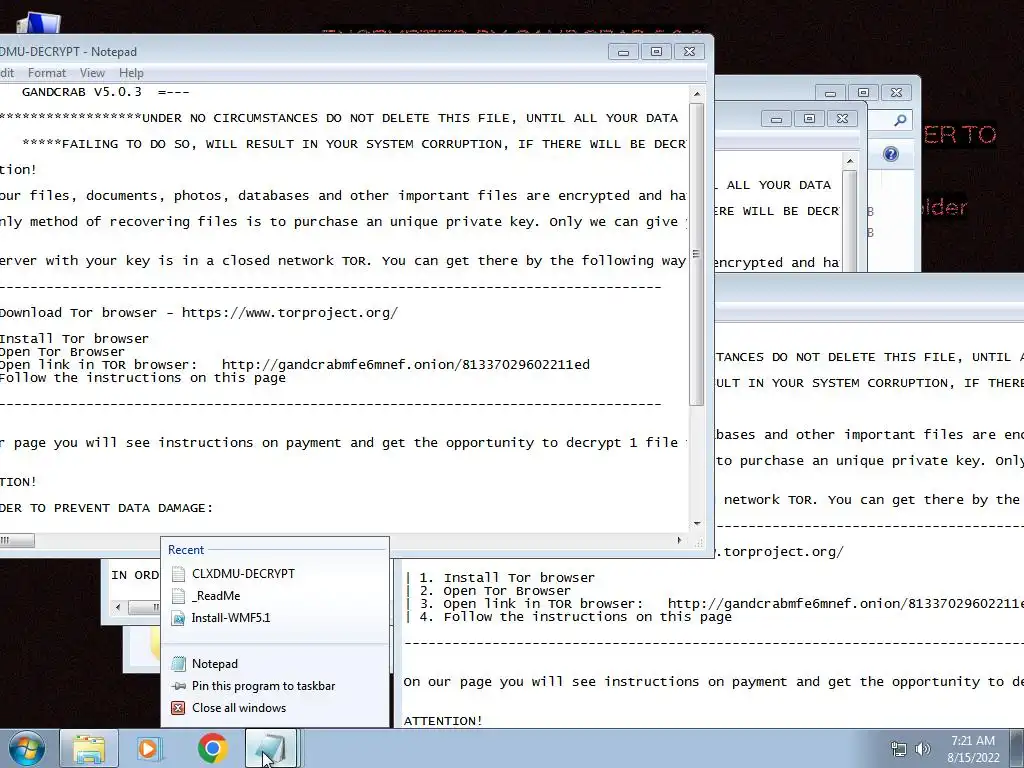This screenshot has width=1024, height=768.
Task: Click the torproject.org URL text in front Notepad
Action: [x=289, y=313]
